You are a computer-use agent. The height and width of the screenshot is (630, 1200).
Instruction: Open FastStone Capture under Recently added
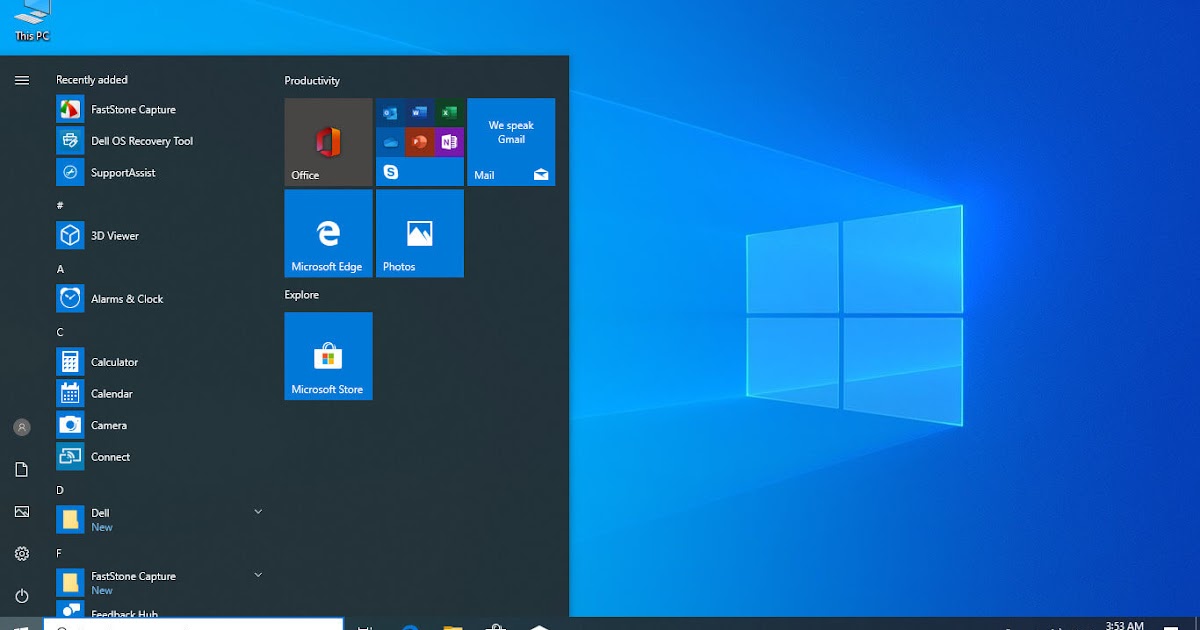[160, 110]
